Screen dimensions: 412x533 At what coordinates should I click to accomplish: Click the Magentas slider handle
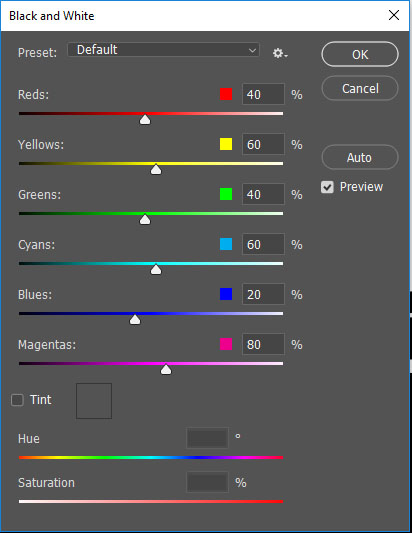click(x=166, y=369)
